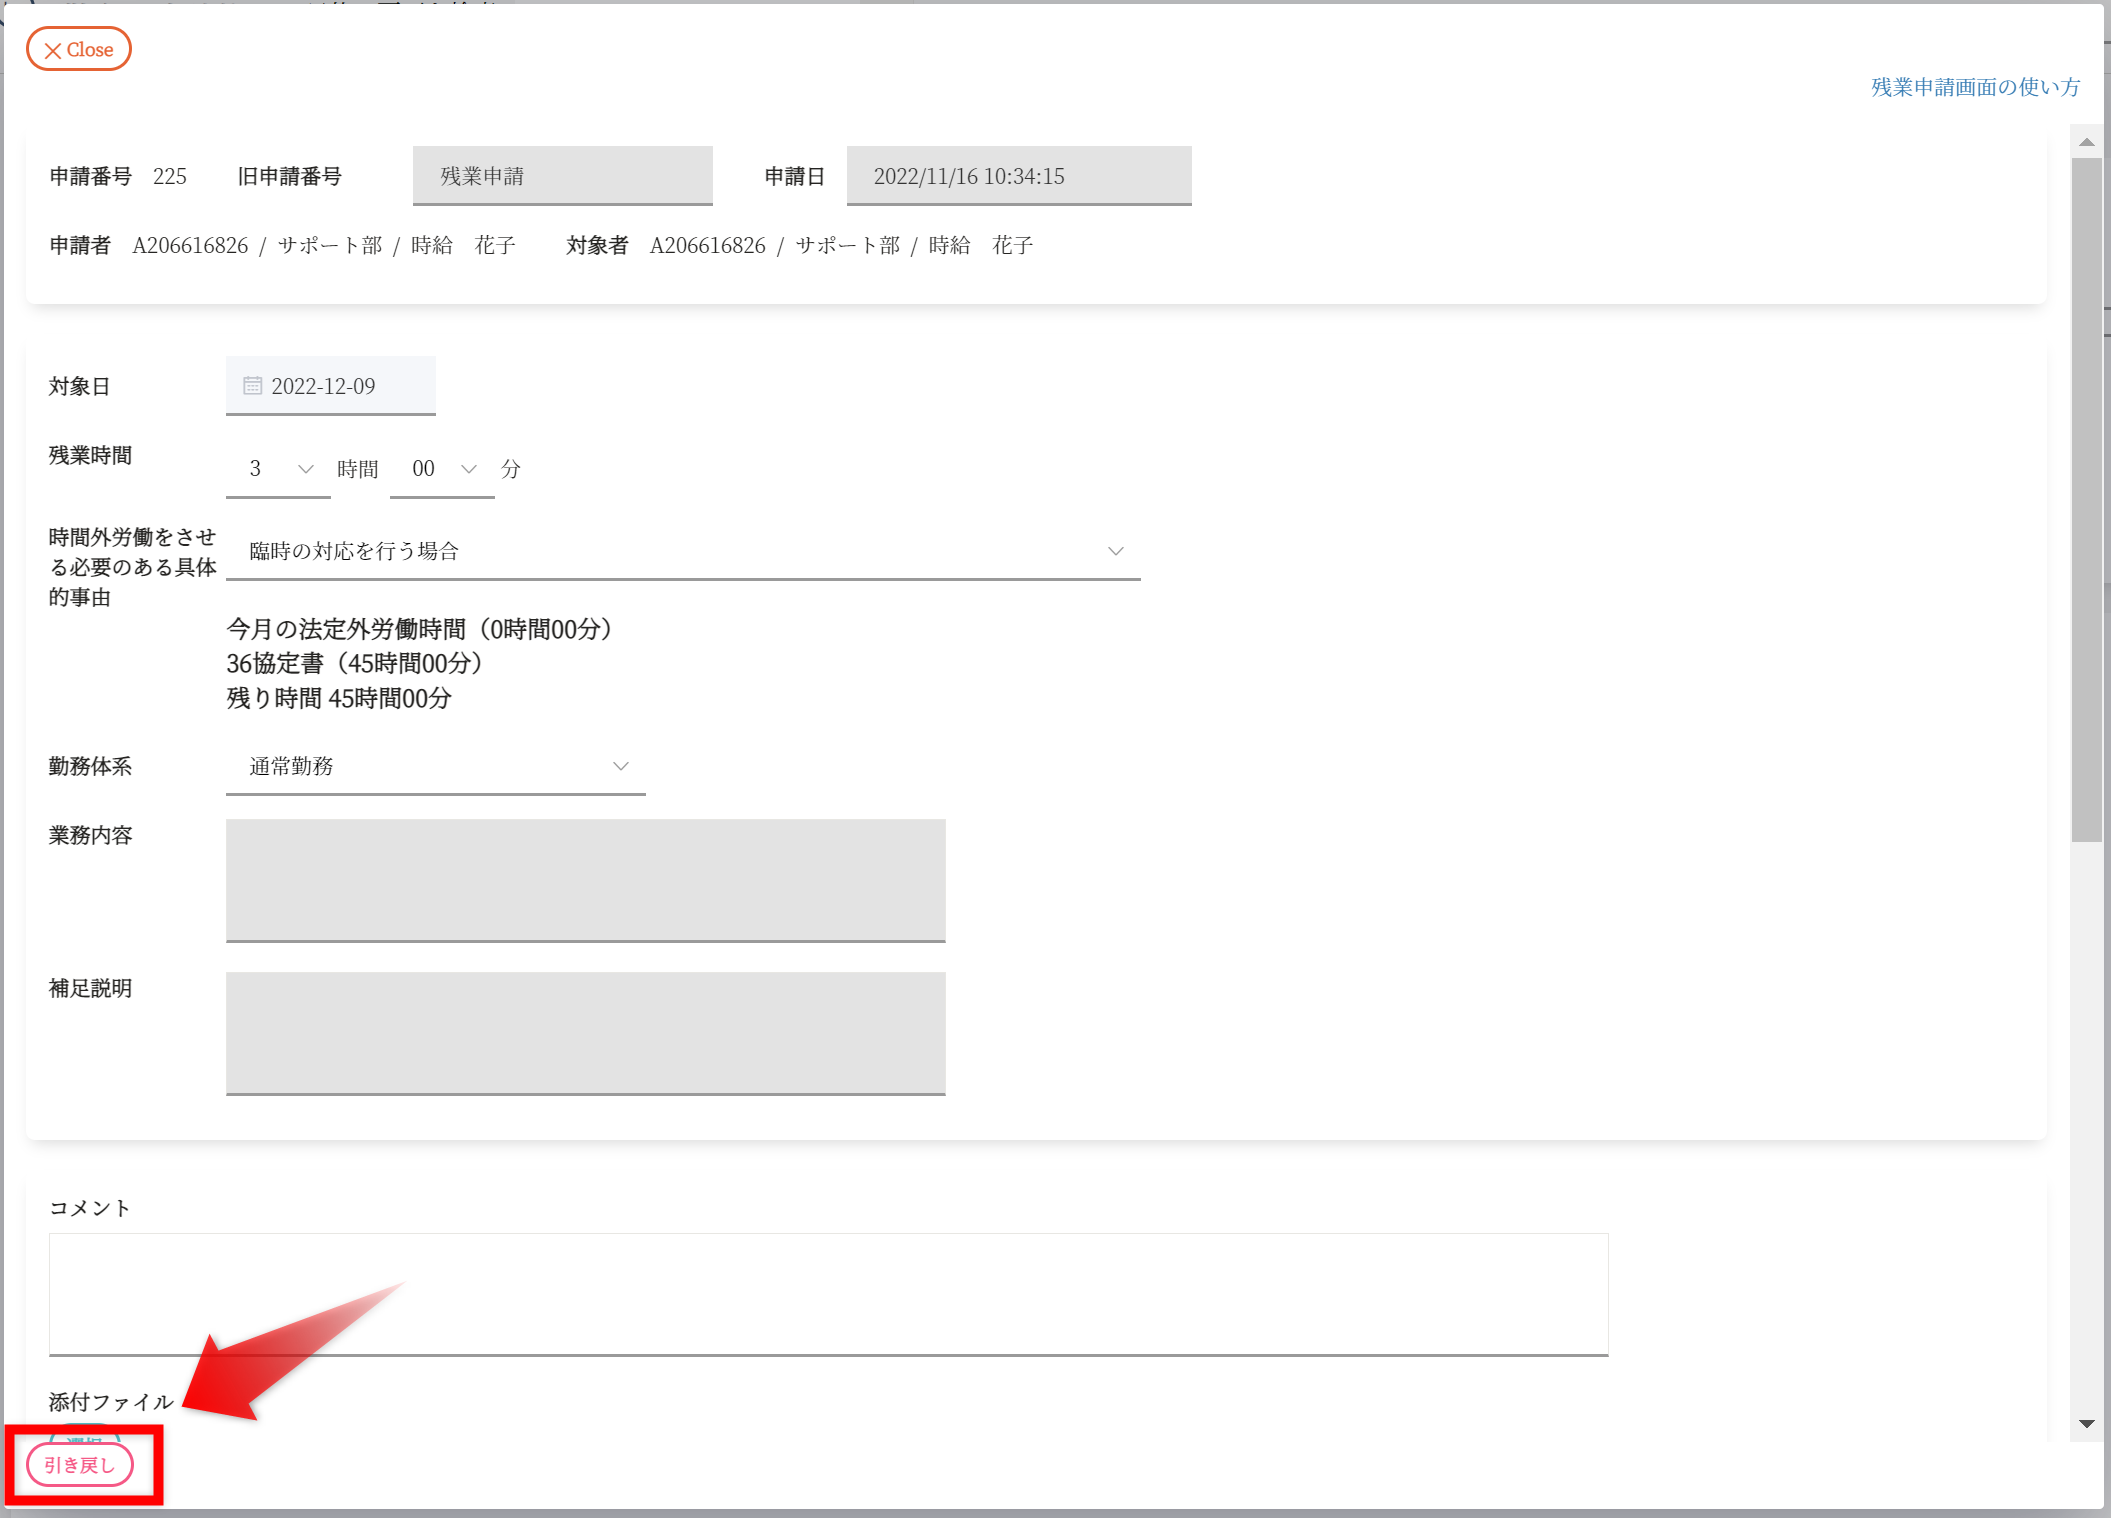Screen dimensions: 2111x1518
Task: Click the vertical scrollbar thumb
Action: click(2086, 500)
